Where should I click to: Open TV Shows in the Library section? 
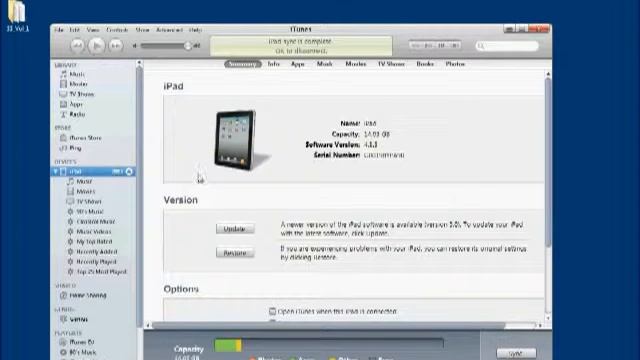click(81, 94)
